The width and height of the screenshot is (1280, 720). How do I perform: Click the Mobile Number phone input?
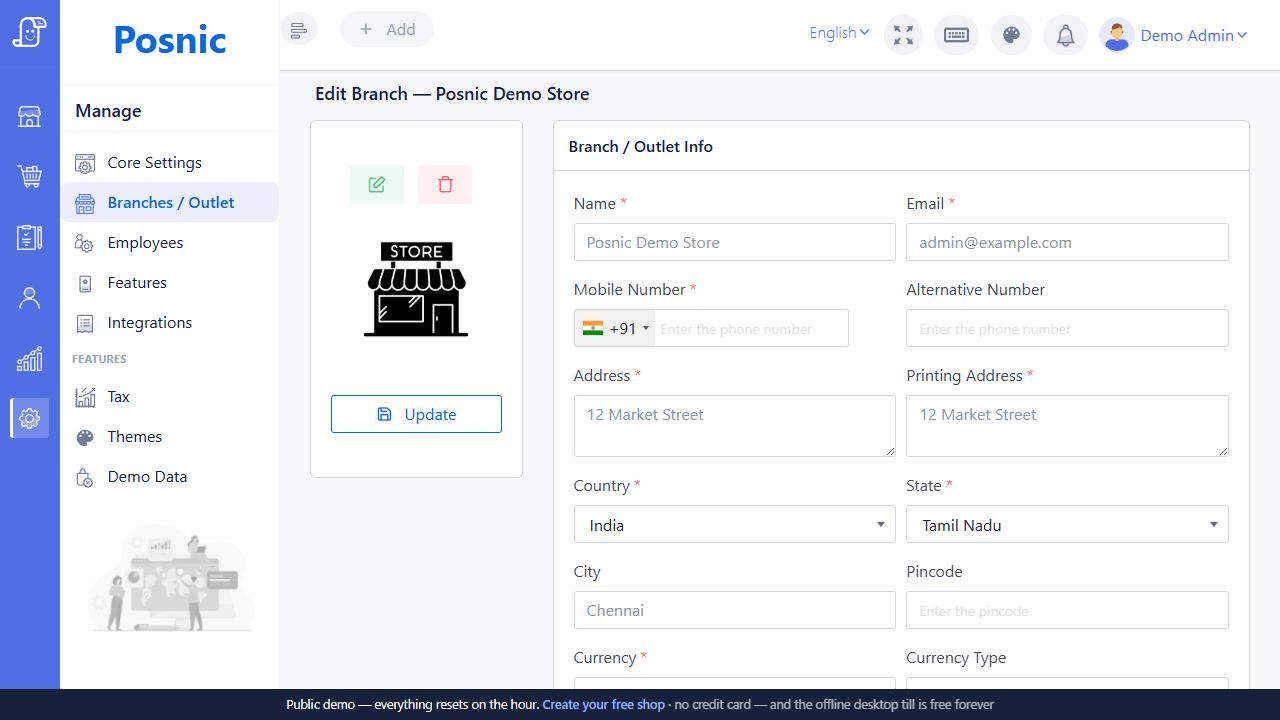coord(751,328)
